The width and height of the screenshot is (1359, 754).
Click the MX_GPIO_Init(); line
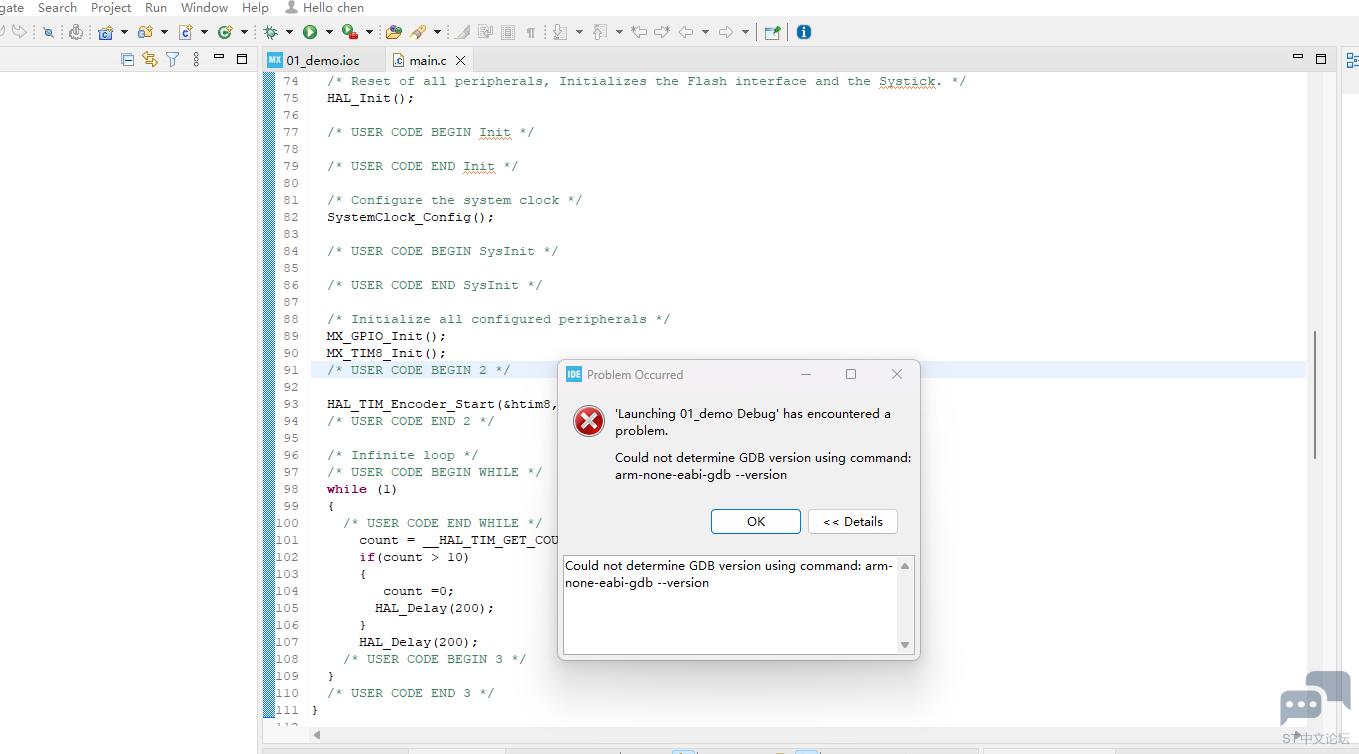click(386, 336)
